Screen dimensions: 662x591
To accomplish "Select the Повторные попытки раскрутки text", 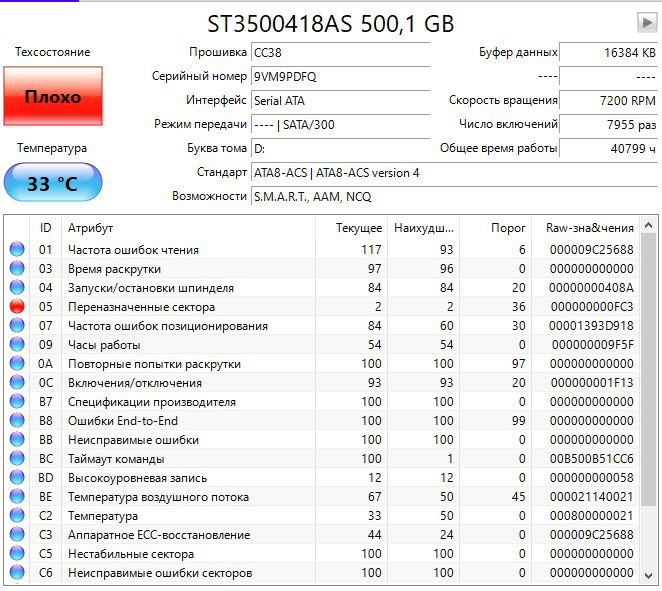I will [155, 364].
